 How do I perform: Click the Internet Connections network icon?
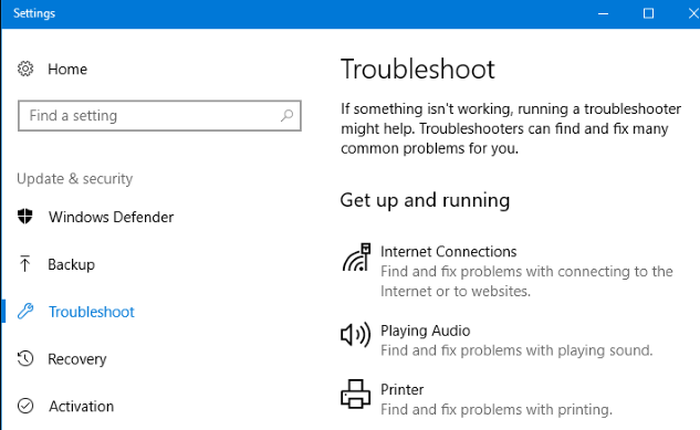click(x=357, y=258)
